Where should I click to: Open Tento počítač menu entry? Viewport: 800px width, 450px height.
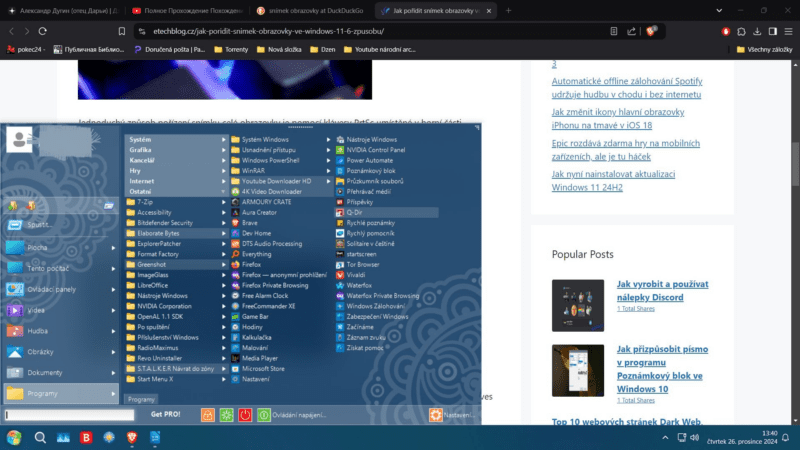60,268
